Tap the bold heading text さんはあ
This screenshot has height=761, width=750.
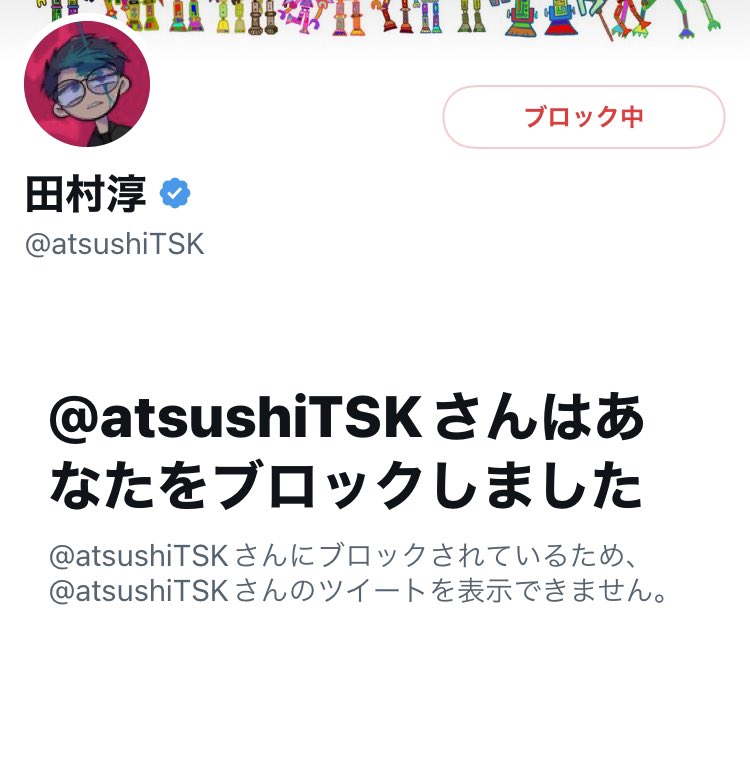tap(540, 417)
